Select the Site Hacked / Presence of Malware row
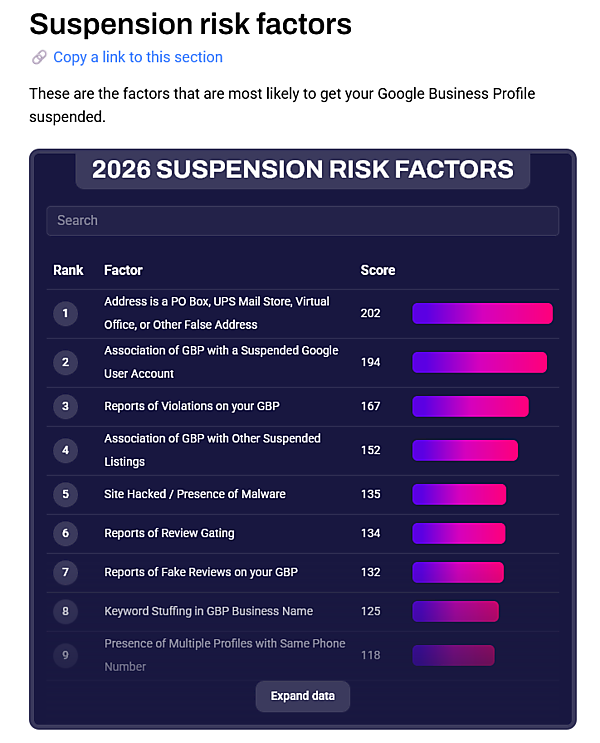The image size is (600, 743). point(195,494)
